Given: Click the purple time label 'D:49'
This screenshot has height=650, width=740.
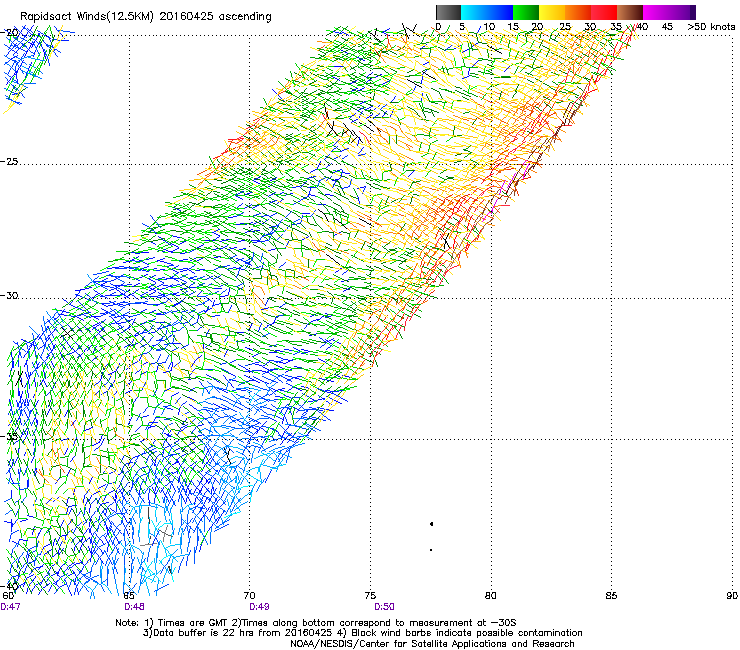Looking at the screenshot, I should (x=259, y=607).
